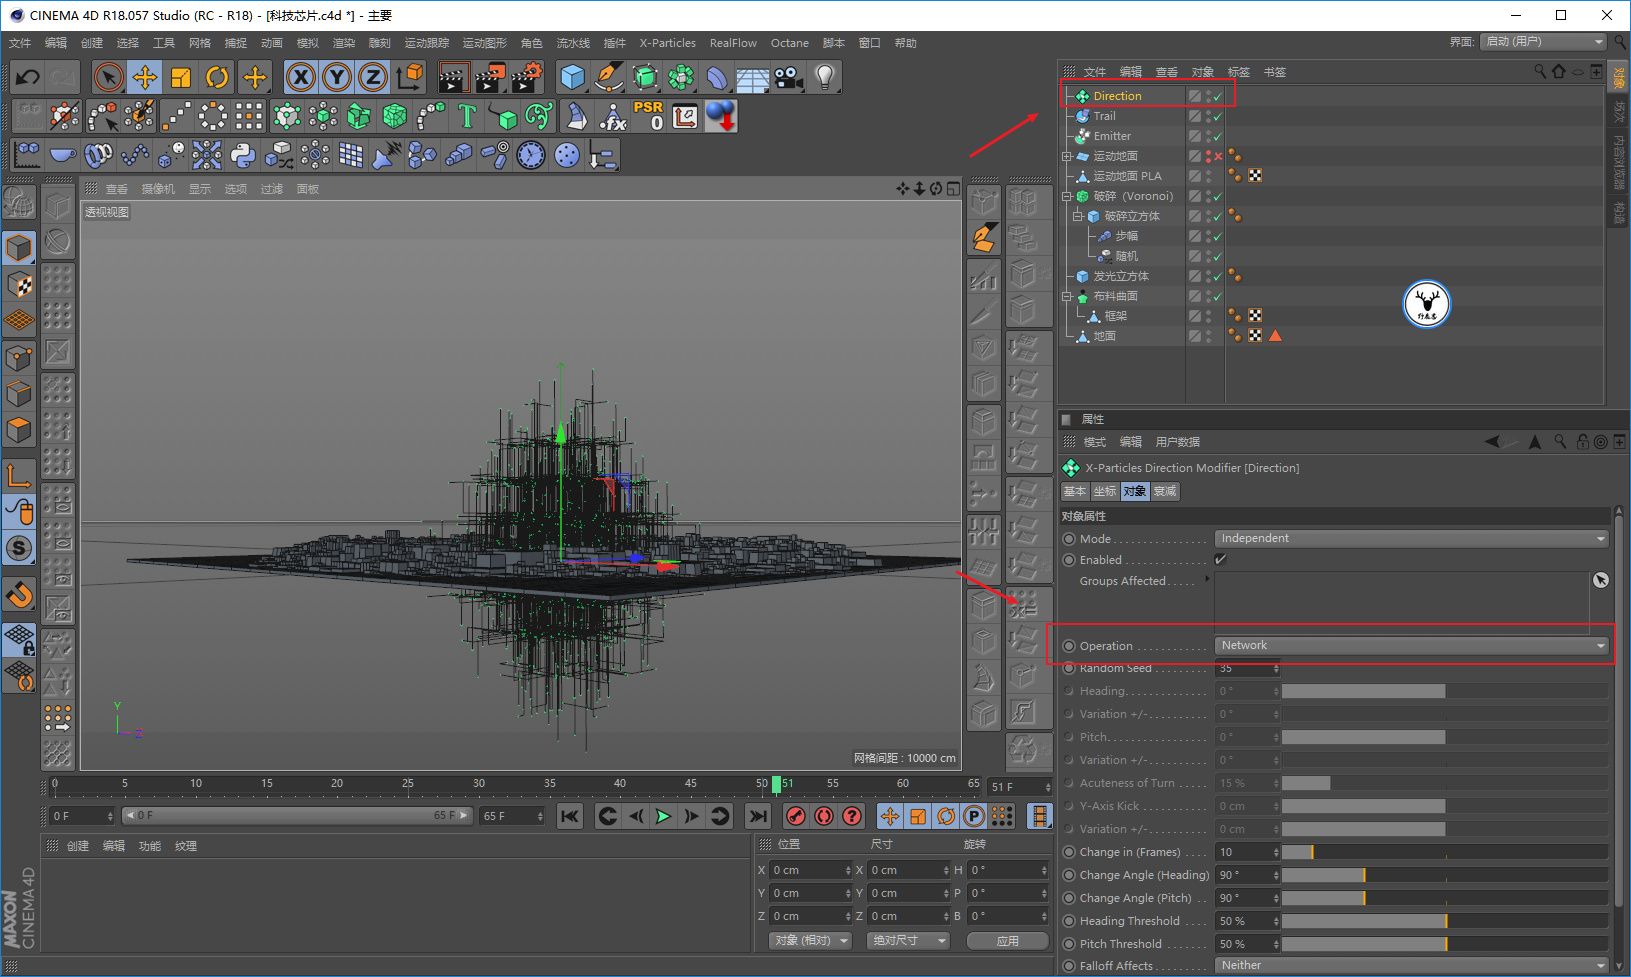Click the 应用 apply button
1631x977 pixels.
[1007, 941]
